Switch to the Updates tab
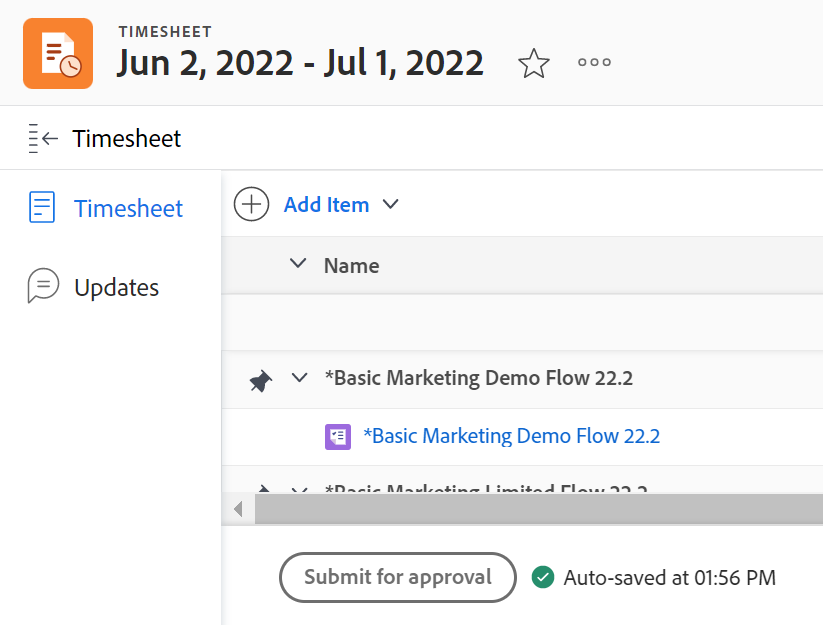The width and height of the screenshot is (823, 625). 116,287
